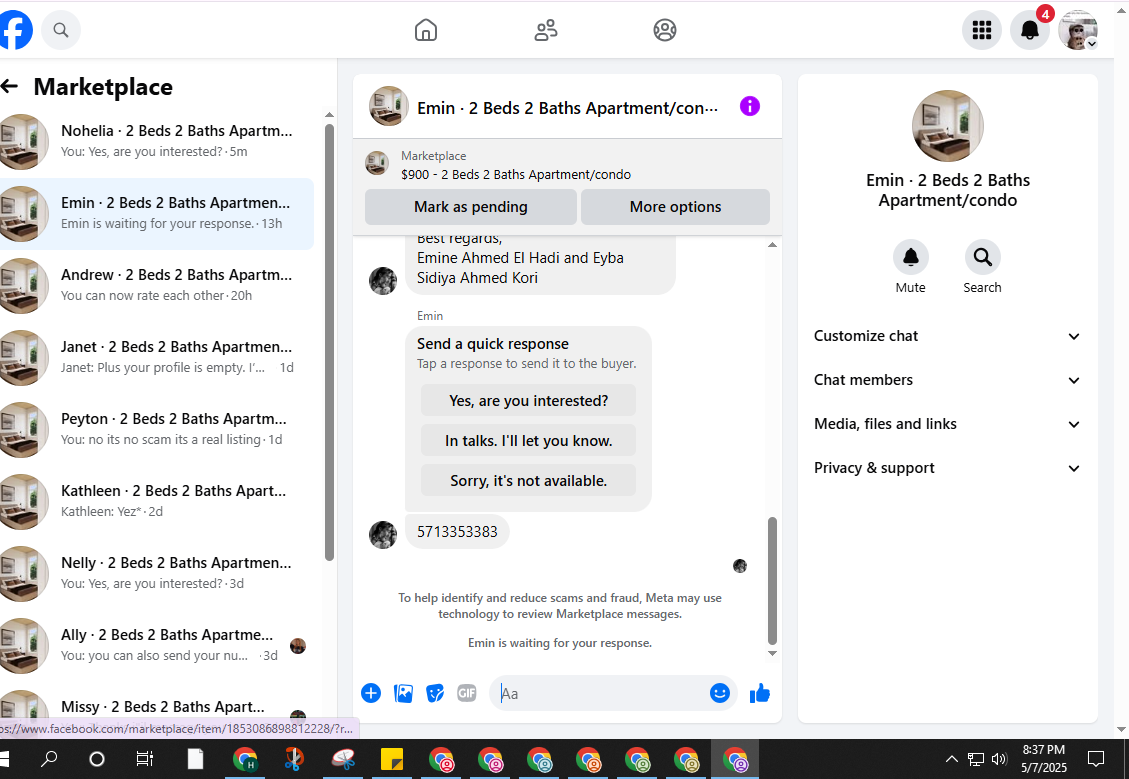Open Peyton conversation

tap(157, 430)
